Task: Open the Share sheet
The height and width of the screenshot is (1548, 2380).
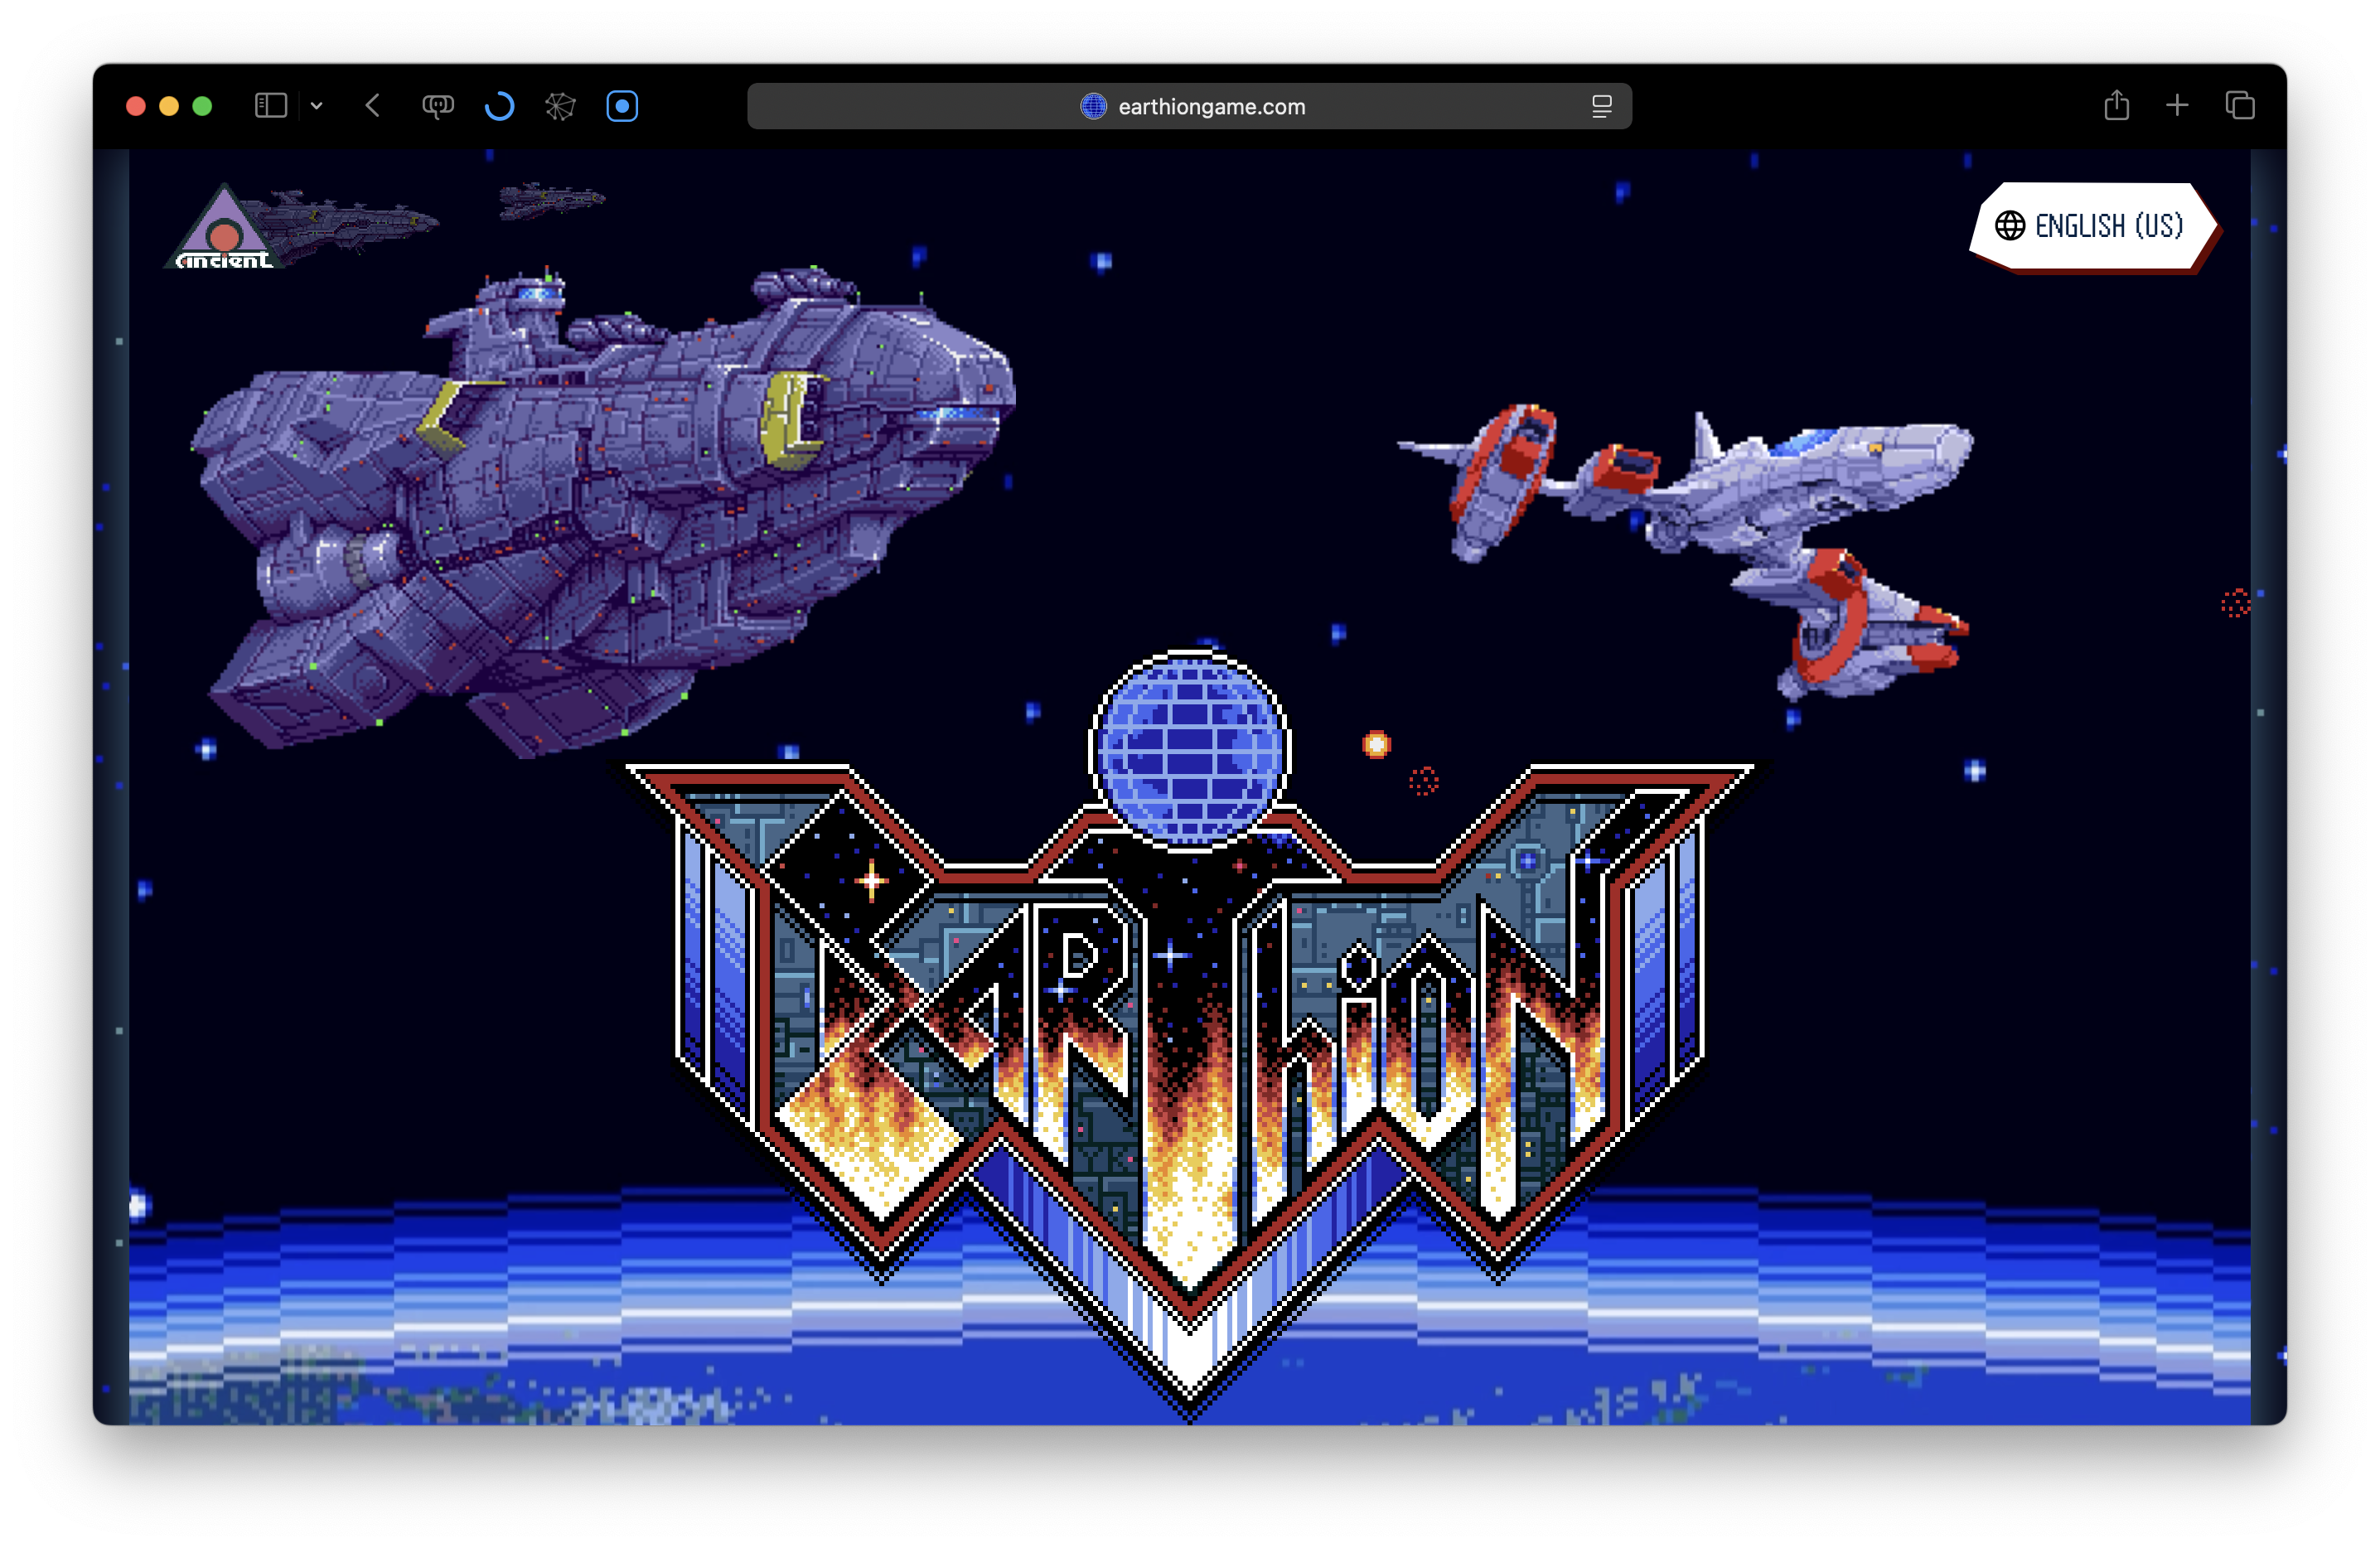Action: [x=2116, y=106]
